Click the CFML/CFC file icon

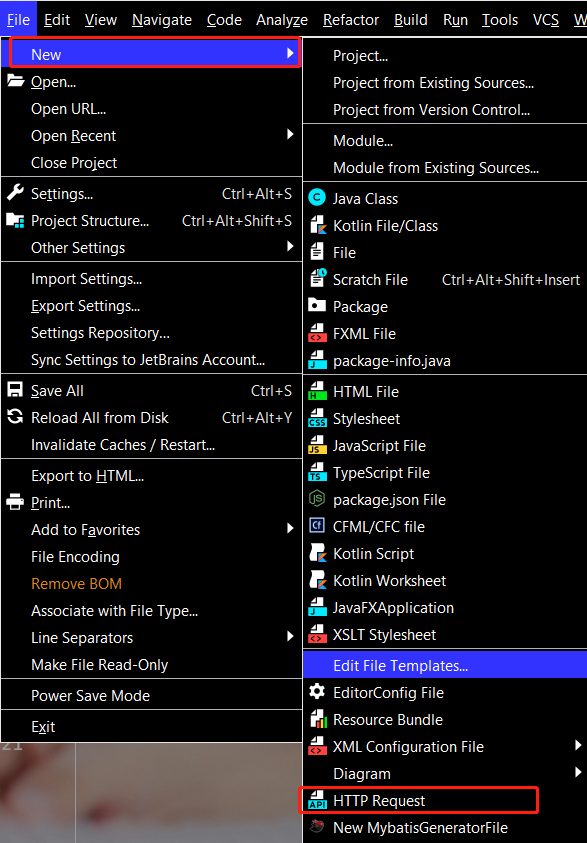(317, 526)
